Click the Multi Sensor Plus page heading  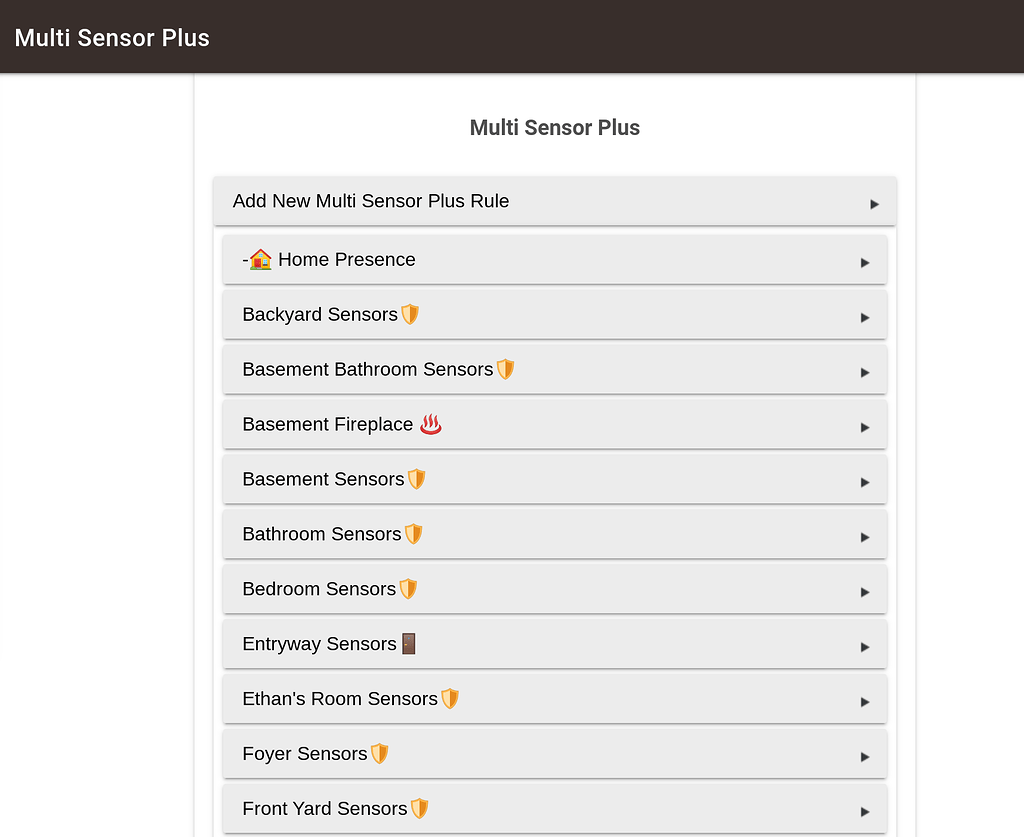click(x=554, y=127)
